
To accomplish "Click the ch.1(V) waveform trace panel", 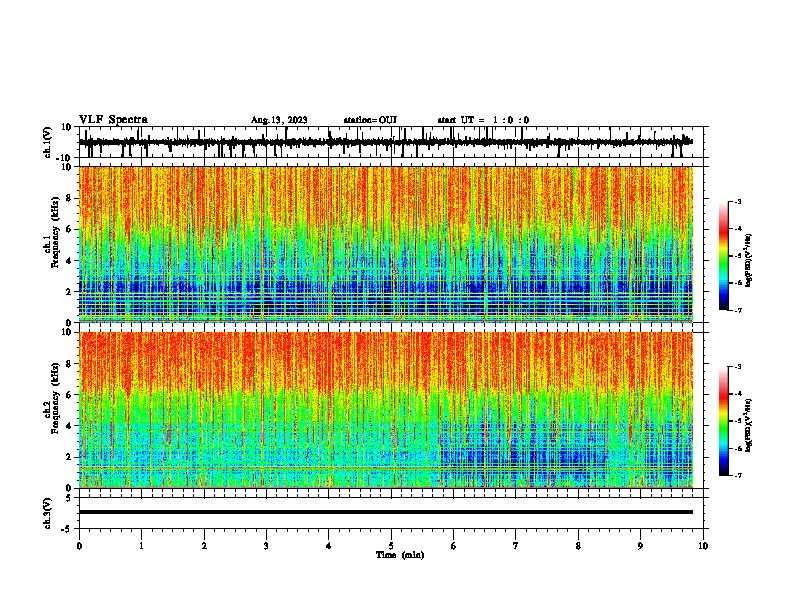I will pos(393,142).
